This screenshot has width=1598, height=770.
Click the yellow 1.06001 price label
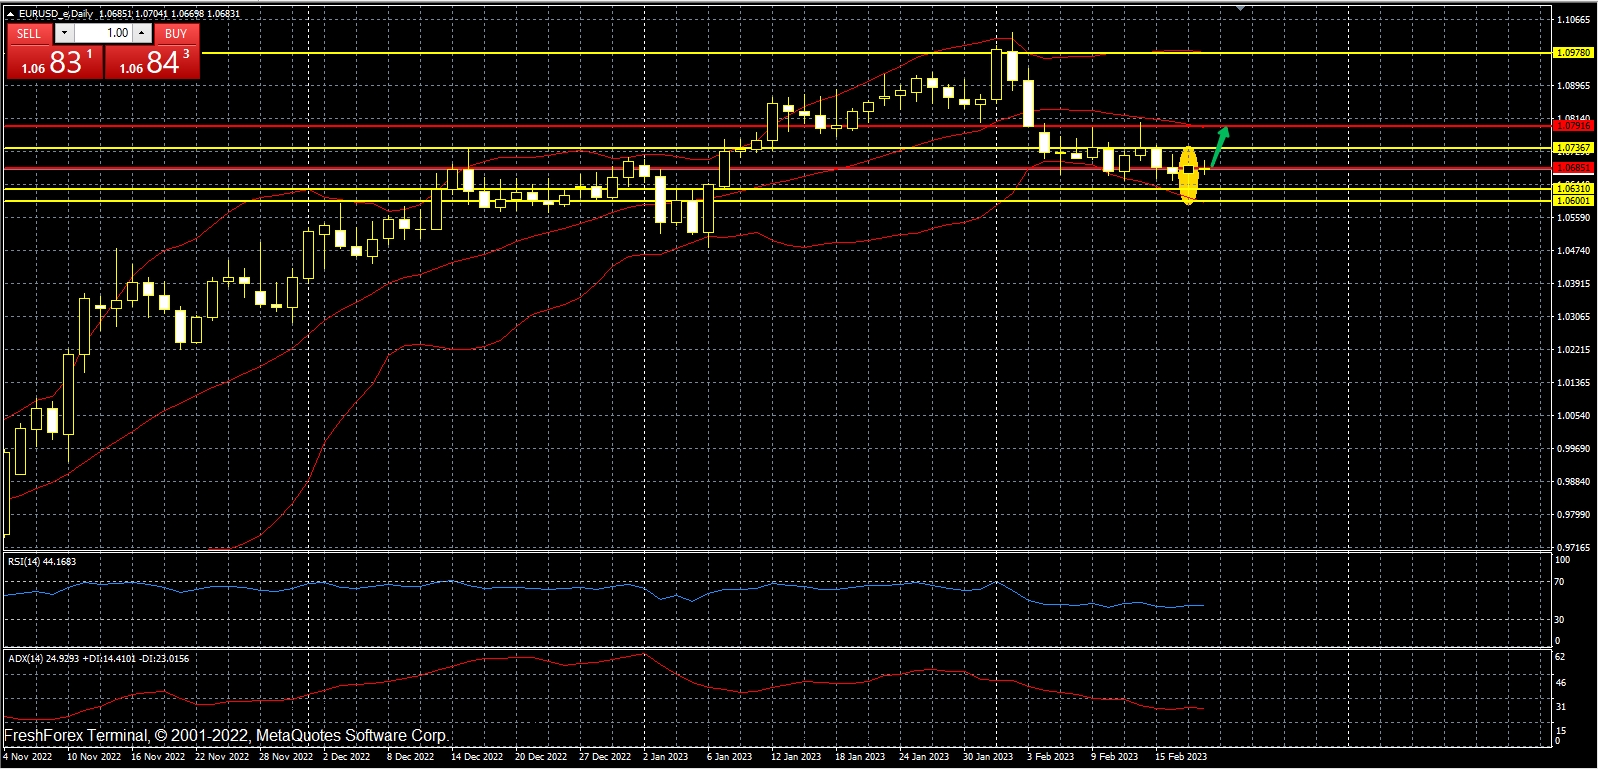click(1573, 200)
